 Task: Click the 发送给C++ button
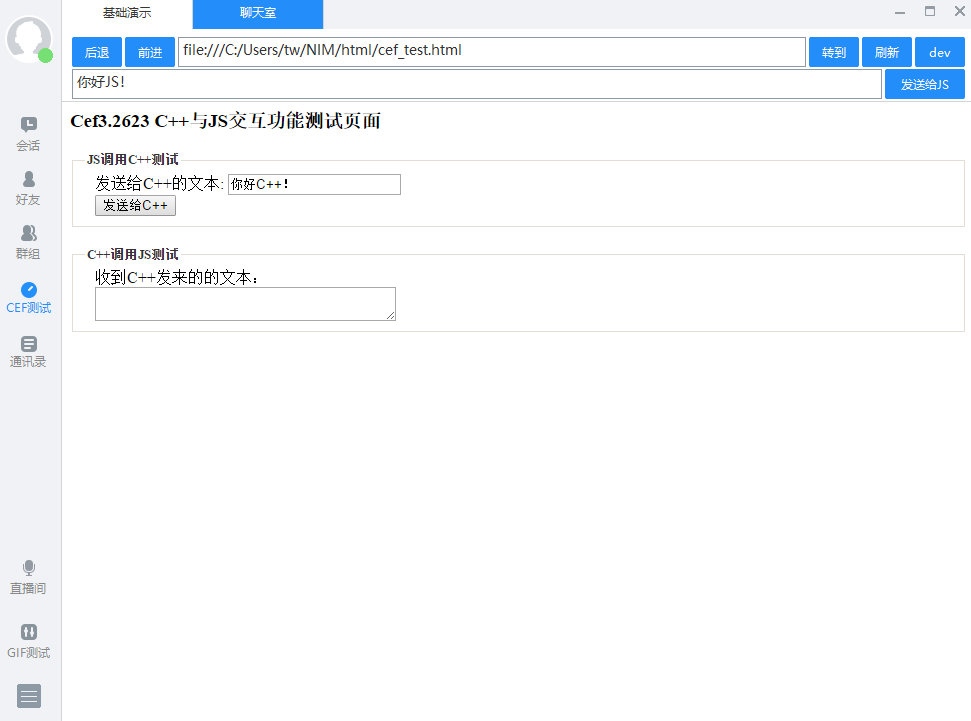[136, 206]
